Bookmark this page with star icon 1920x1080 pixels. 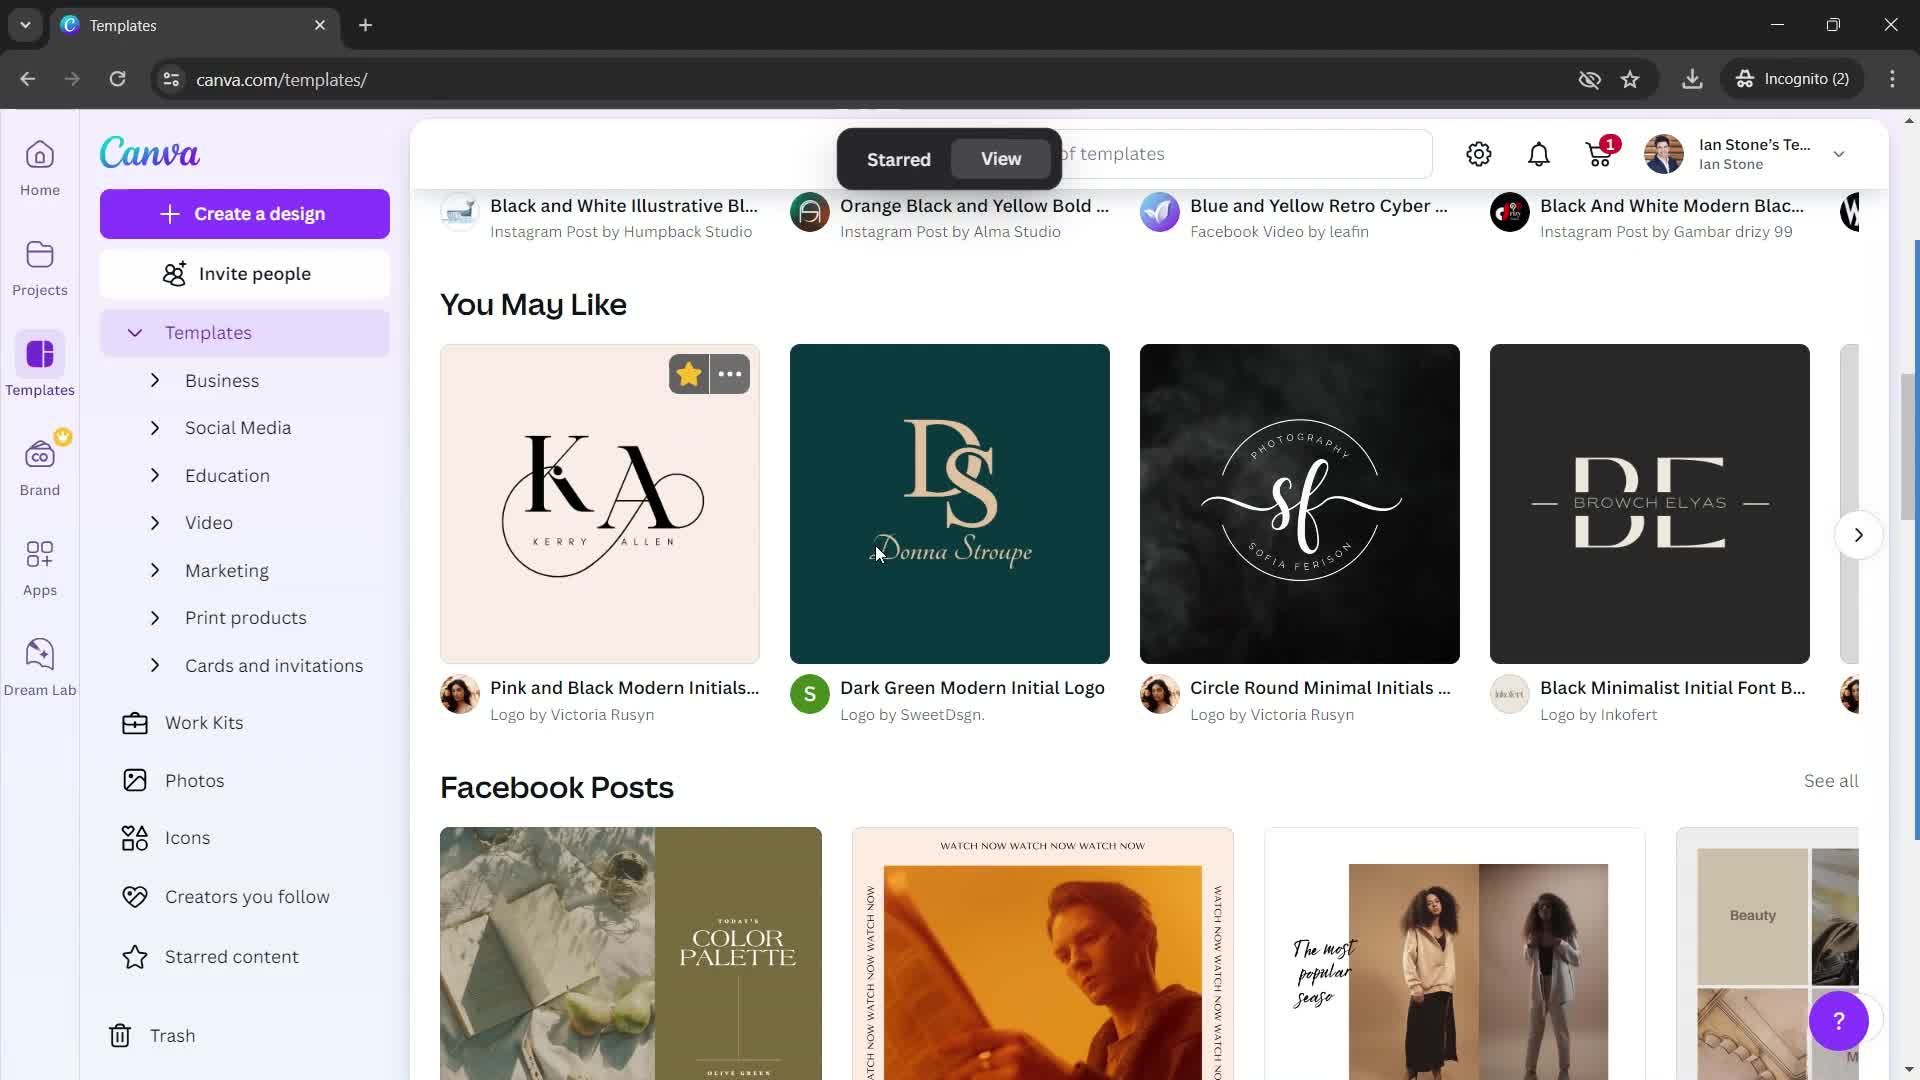(1630, 79)
